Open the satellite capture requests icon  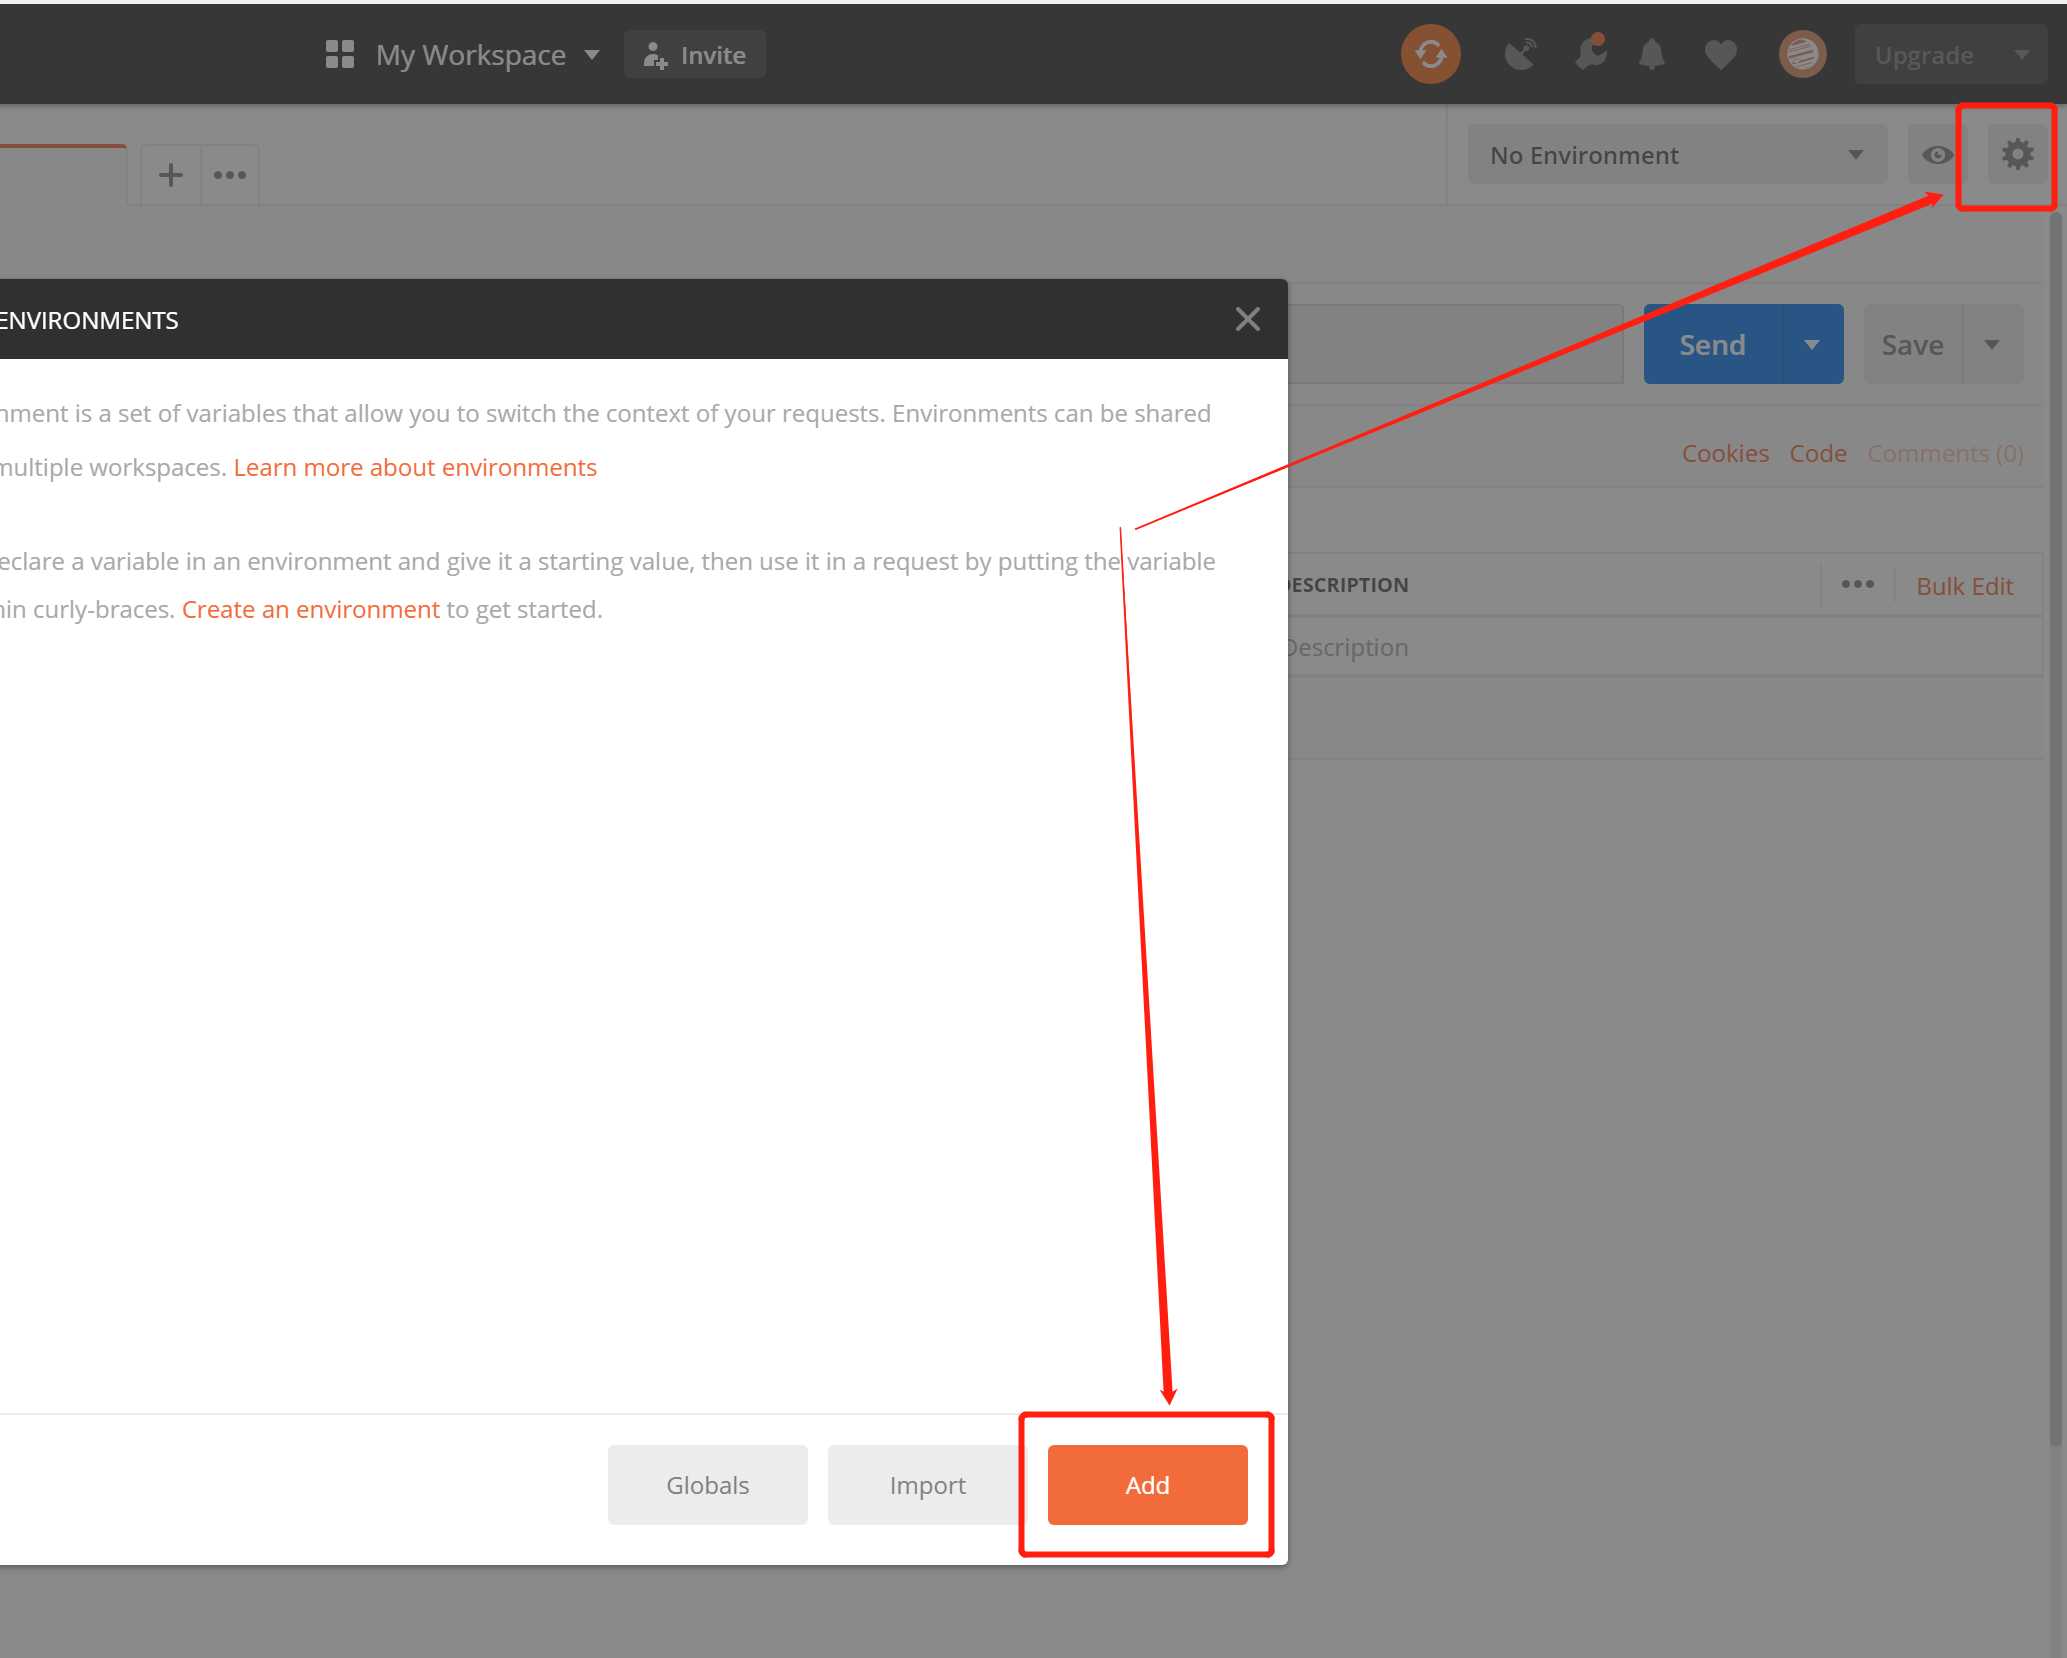pos(1520,54)
